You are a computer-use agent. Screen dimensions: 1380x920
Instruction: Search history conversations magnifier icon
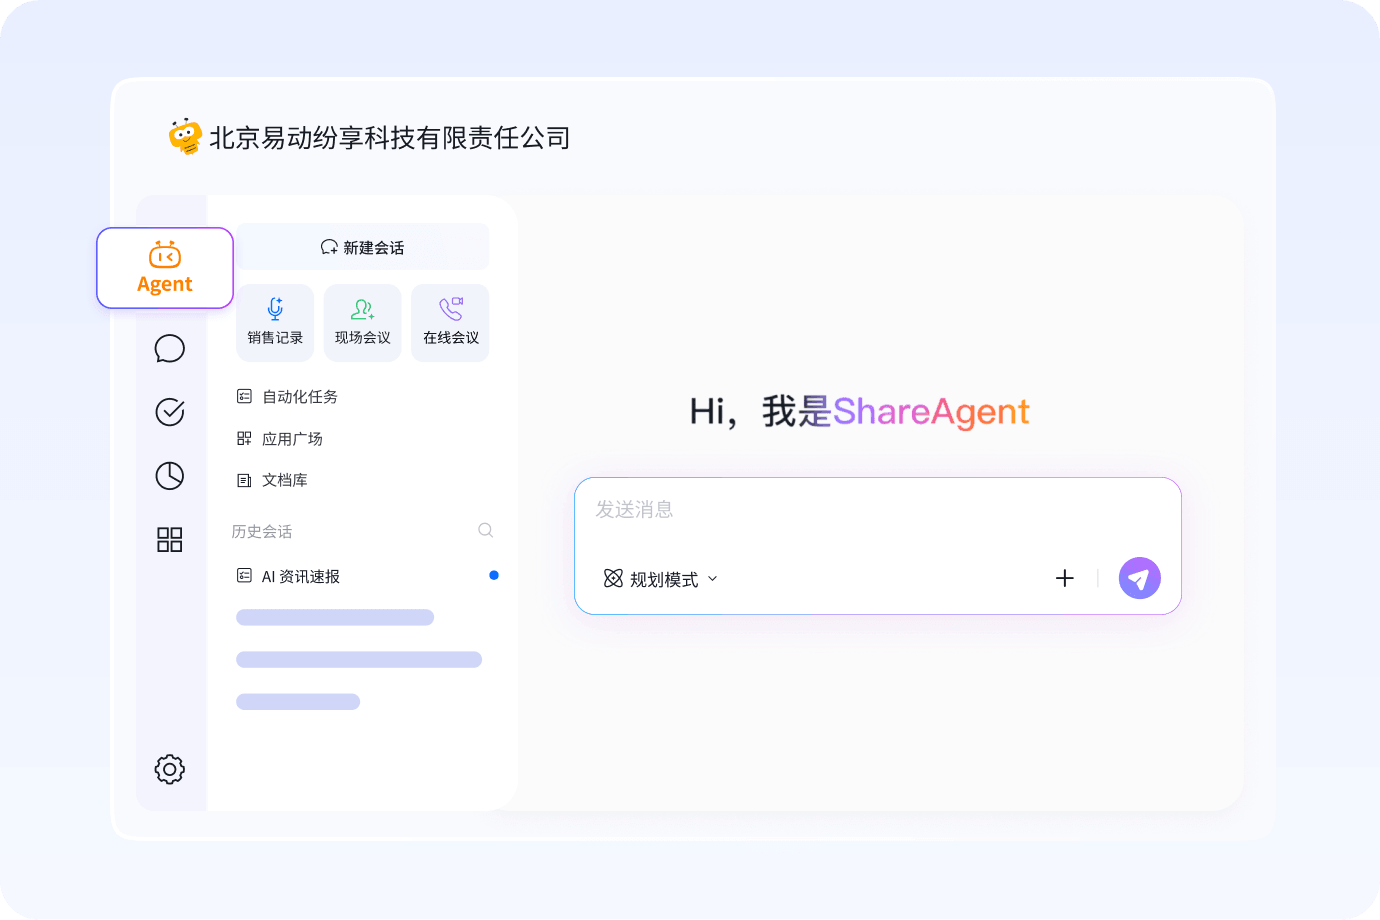click(486, 530)
